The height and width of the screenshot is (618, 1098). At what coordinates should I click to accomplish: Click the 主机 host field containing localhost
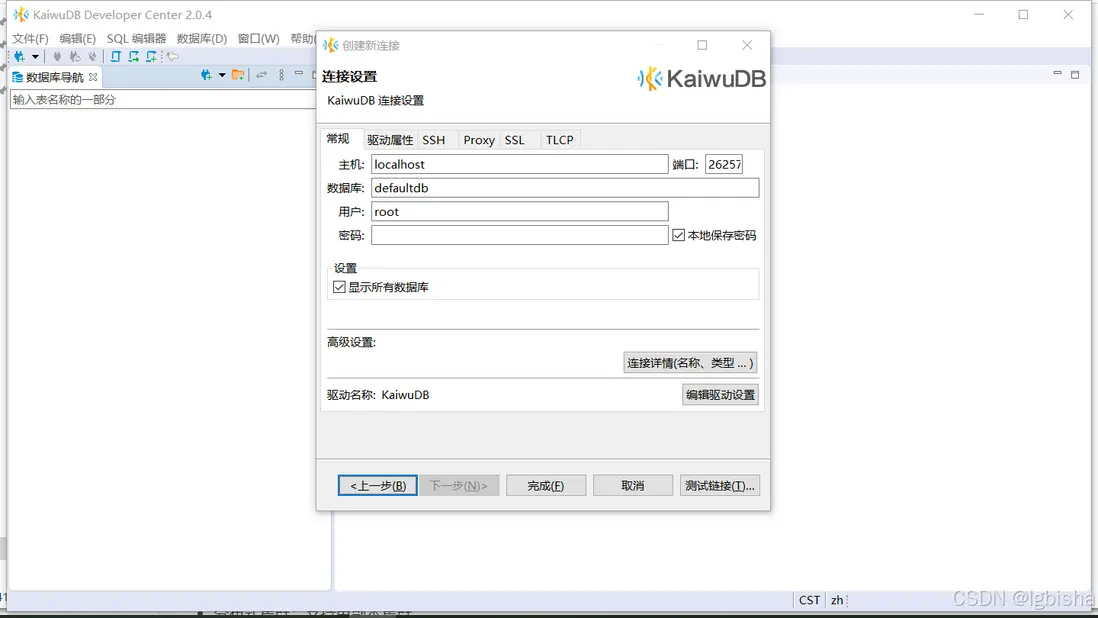520,164
